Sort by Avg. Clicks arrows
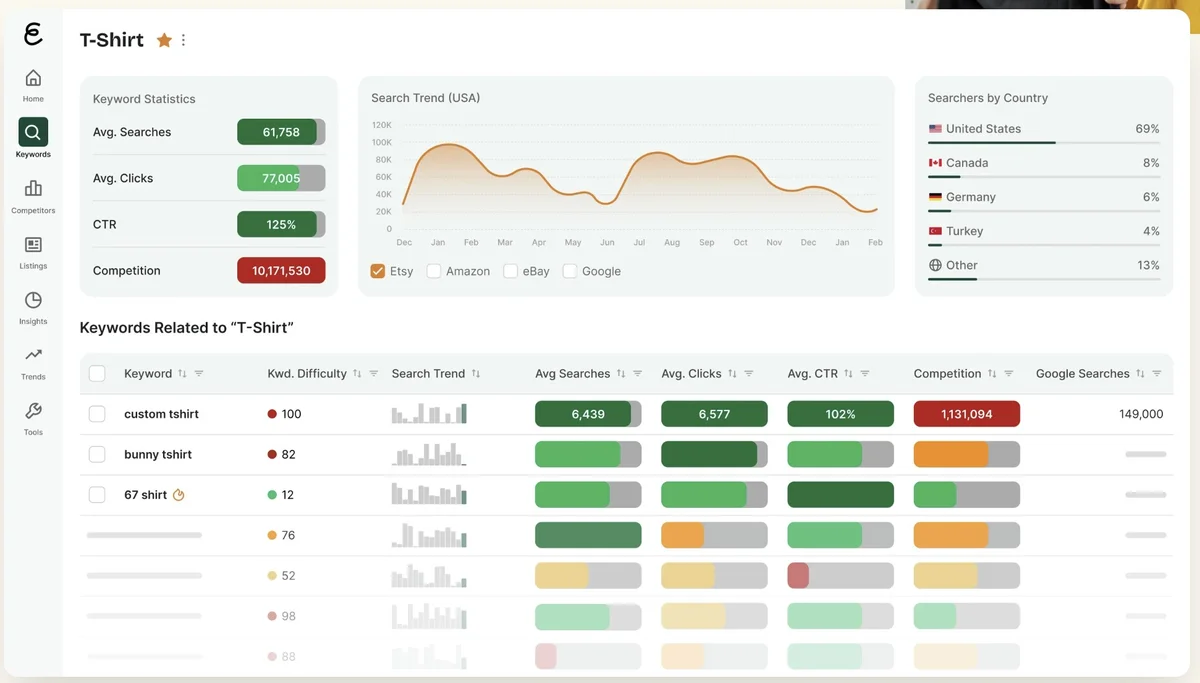Screen dimensions: 1200x683 click(732, 373)
